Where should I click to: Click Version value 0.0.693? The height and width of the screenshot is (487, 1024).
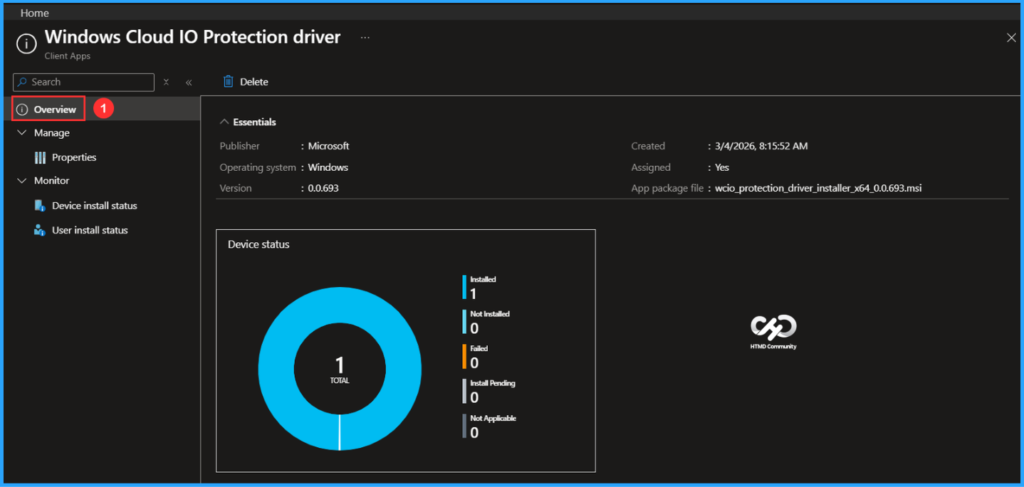coord(323,188)
